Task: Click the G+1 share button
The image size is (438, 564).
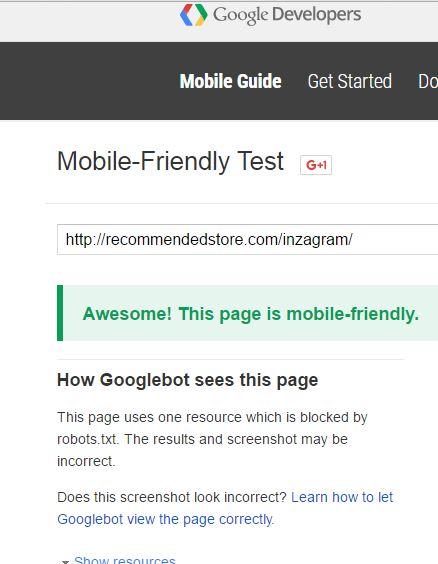Action: click(x=316, y=165)
